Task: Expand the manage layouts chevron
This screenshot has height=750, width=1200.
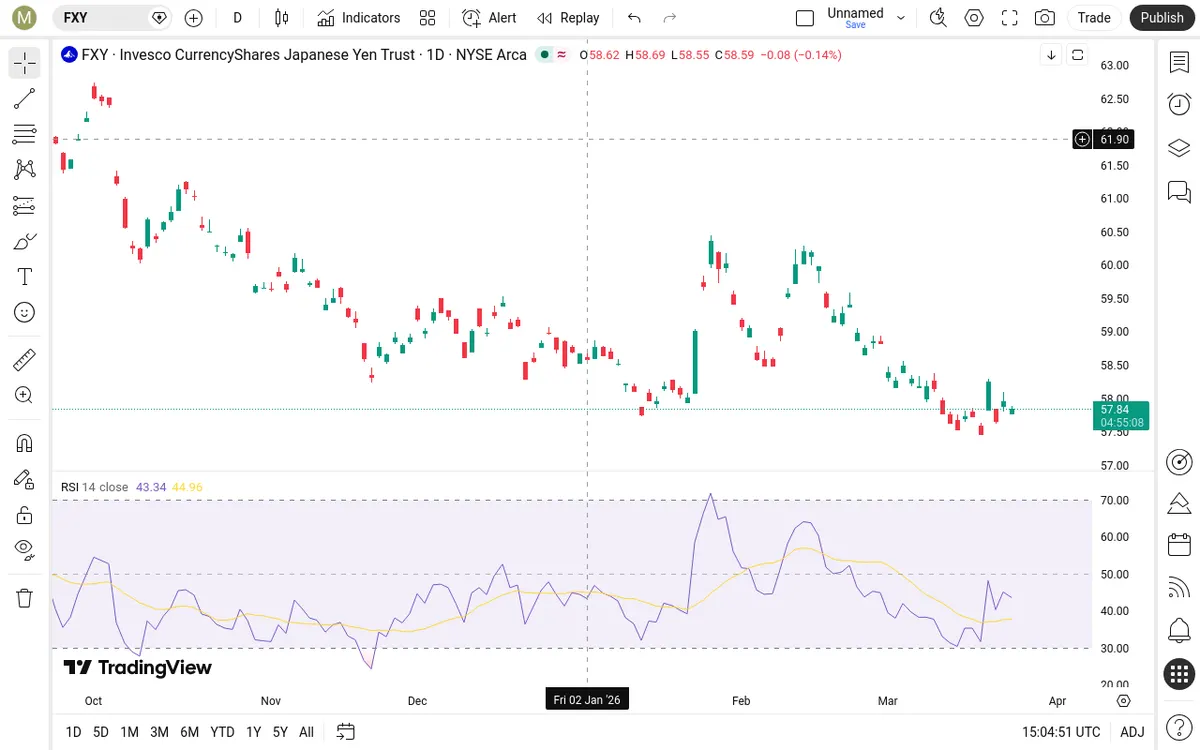Action: pos(901,17)
